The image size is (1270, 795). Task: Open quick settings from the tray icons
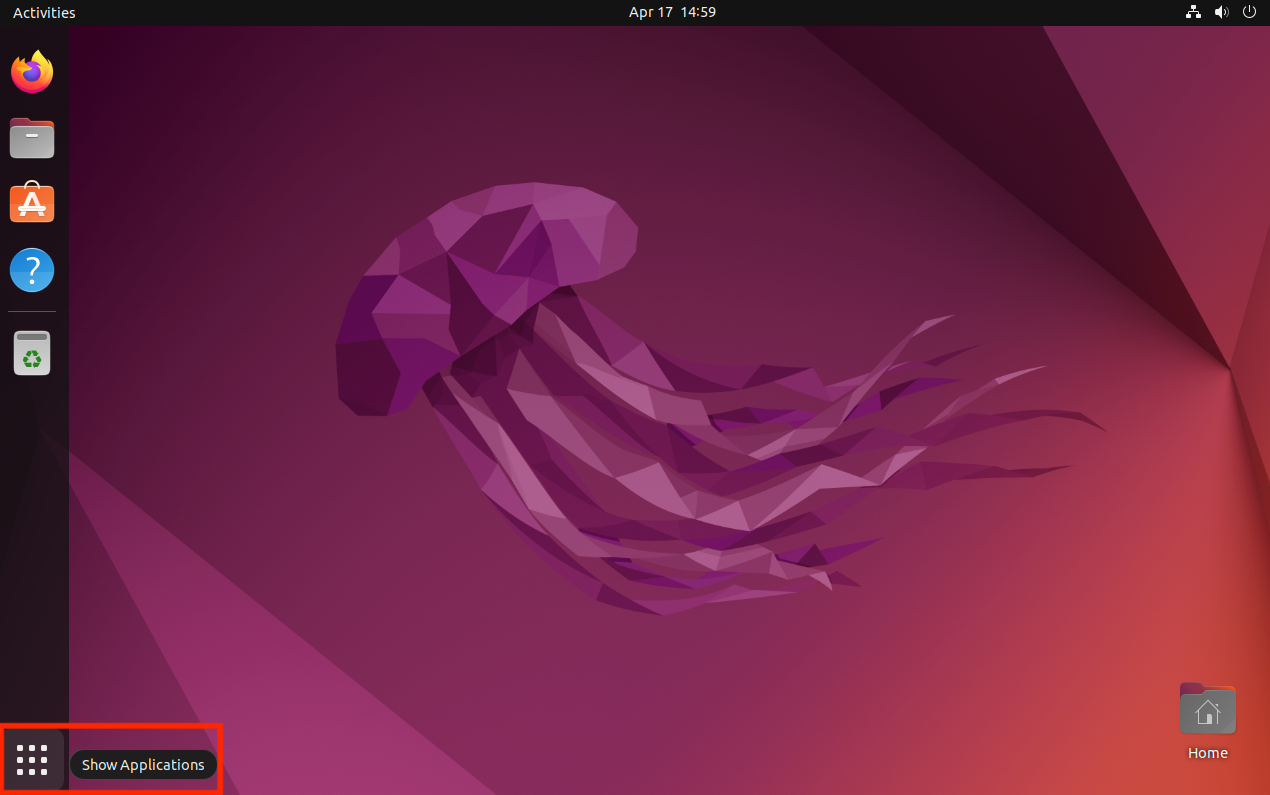tap(1221, 12)
